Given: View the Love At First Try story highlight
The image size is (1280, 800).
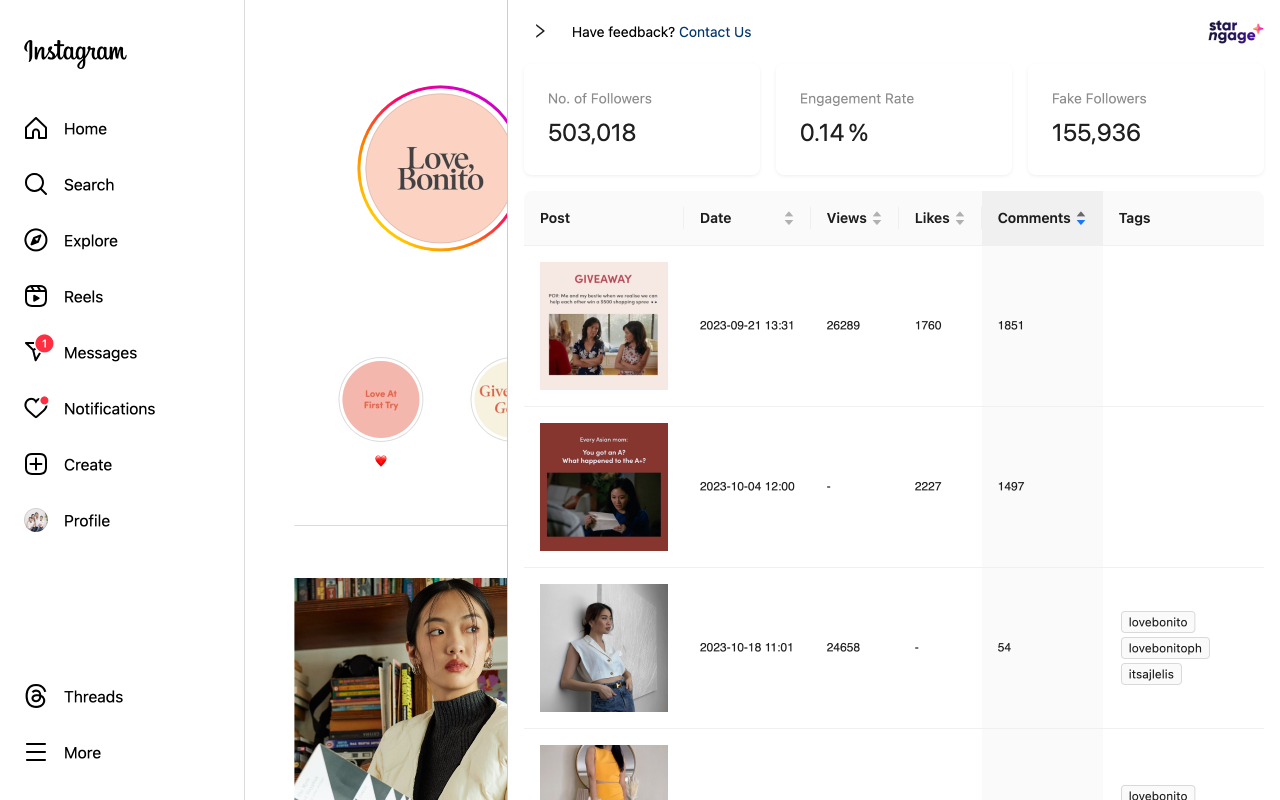Looking at the screenshot, I should tap(381, 399).
